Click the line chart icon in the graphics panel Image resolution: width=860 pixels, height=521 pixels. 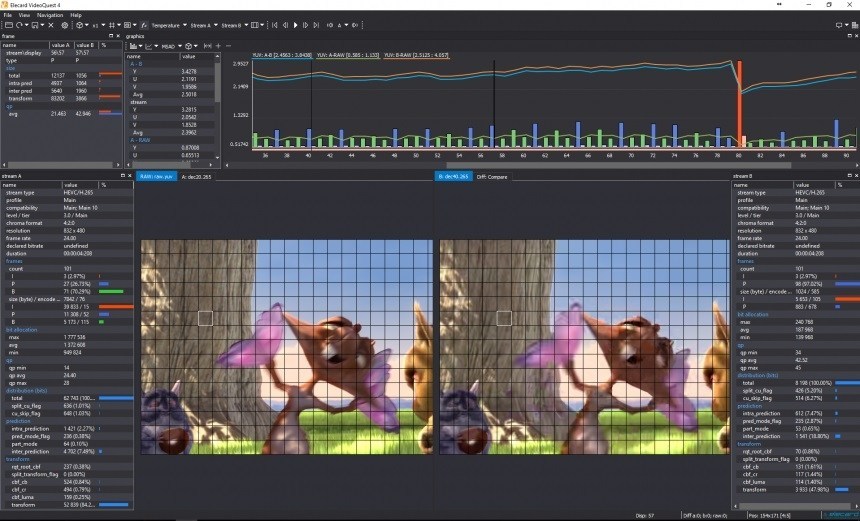coord(149,46)
